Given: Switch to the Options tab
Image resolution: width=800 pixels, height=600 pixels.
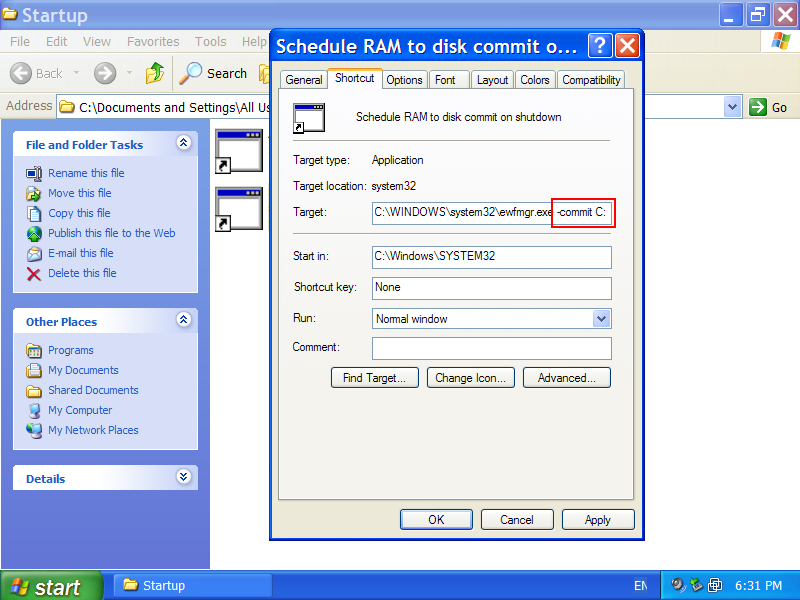Looking at the screenshot, I should tap(404, 80).
